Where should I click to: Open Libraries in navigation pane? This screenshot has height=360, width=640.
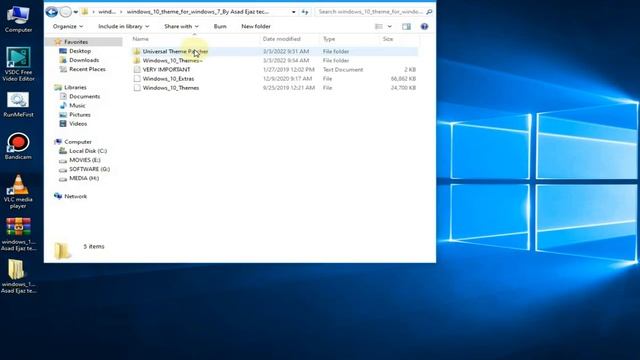click(x=75, y=87)
